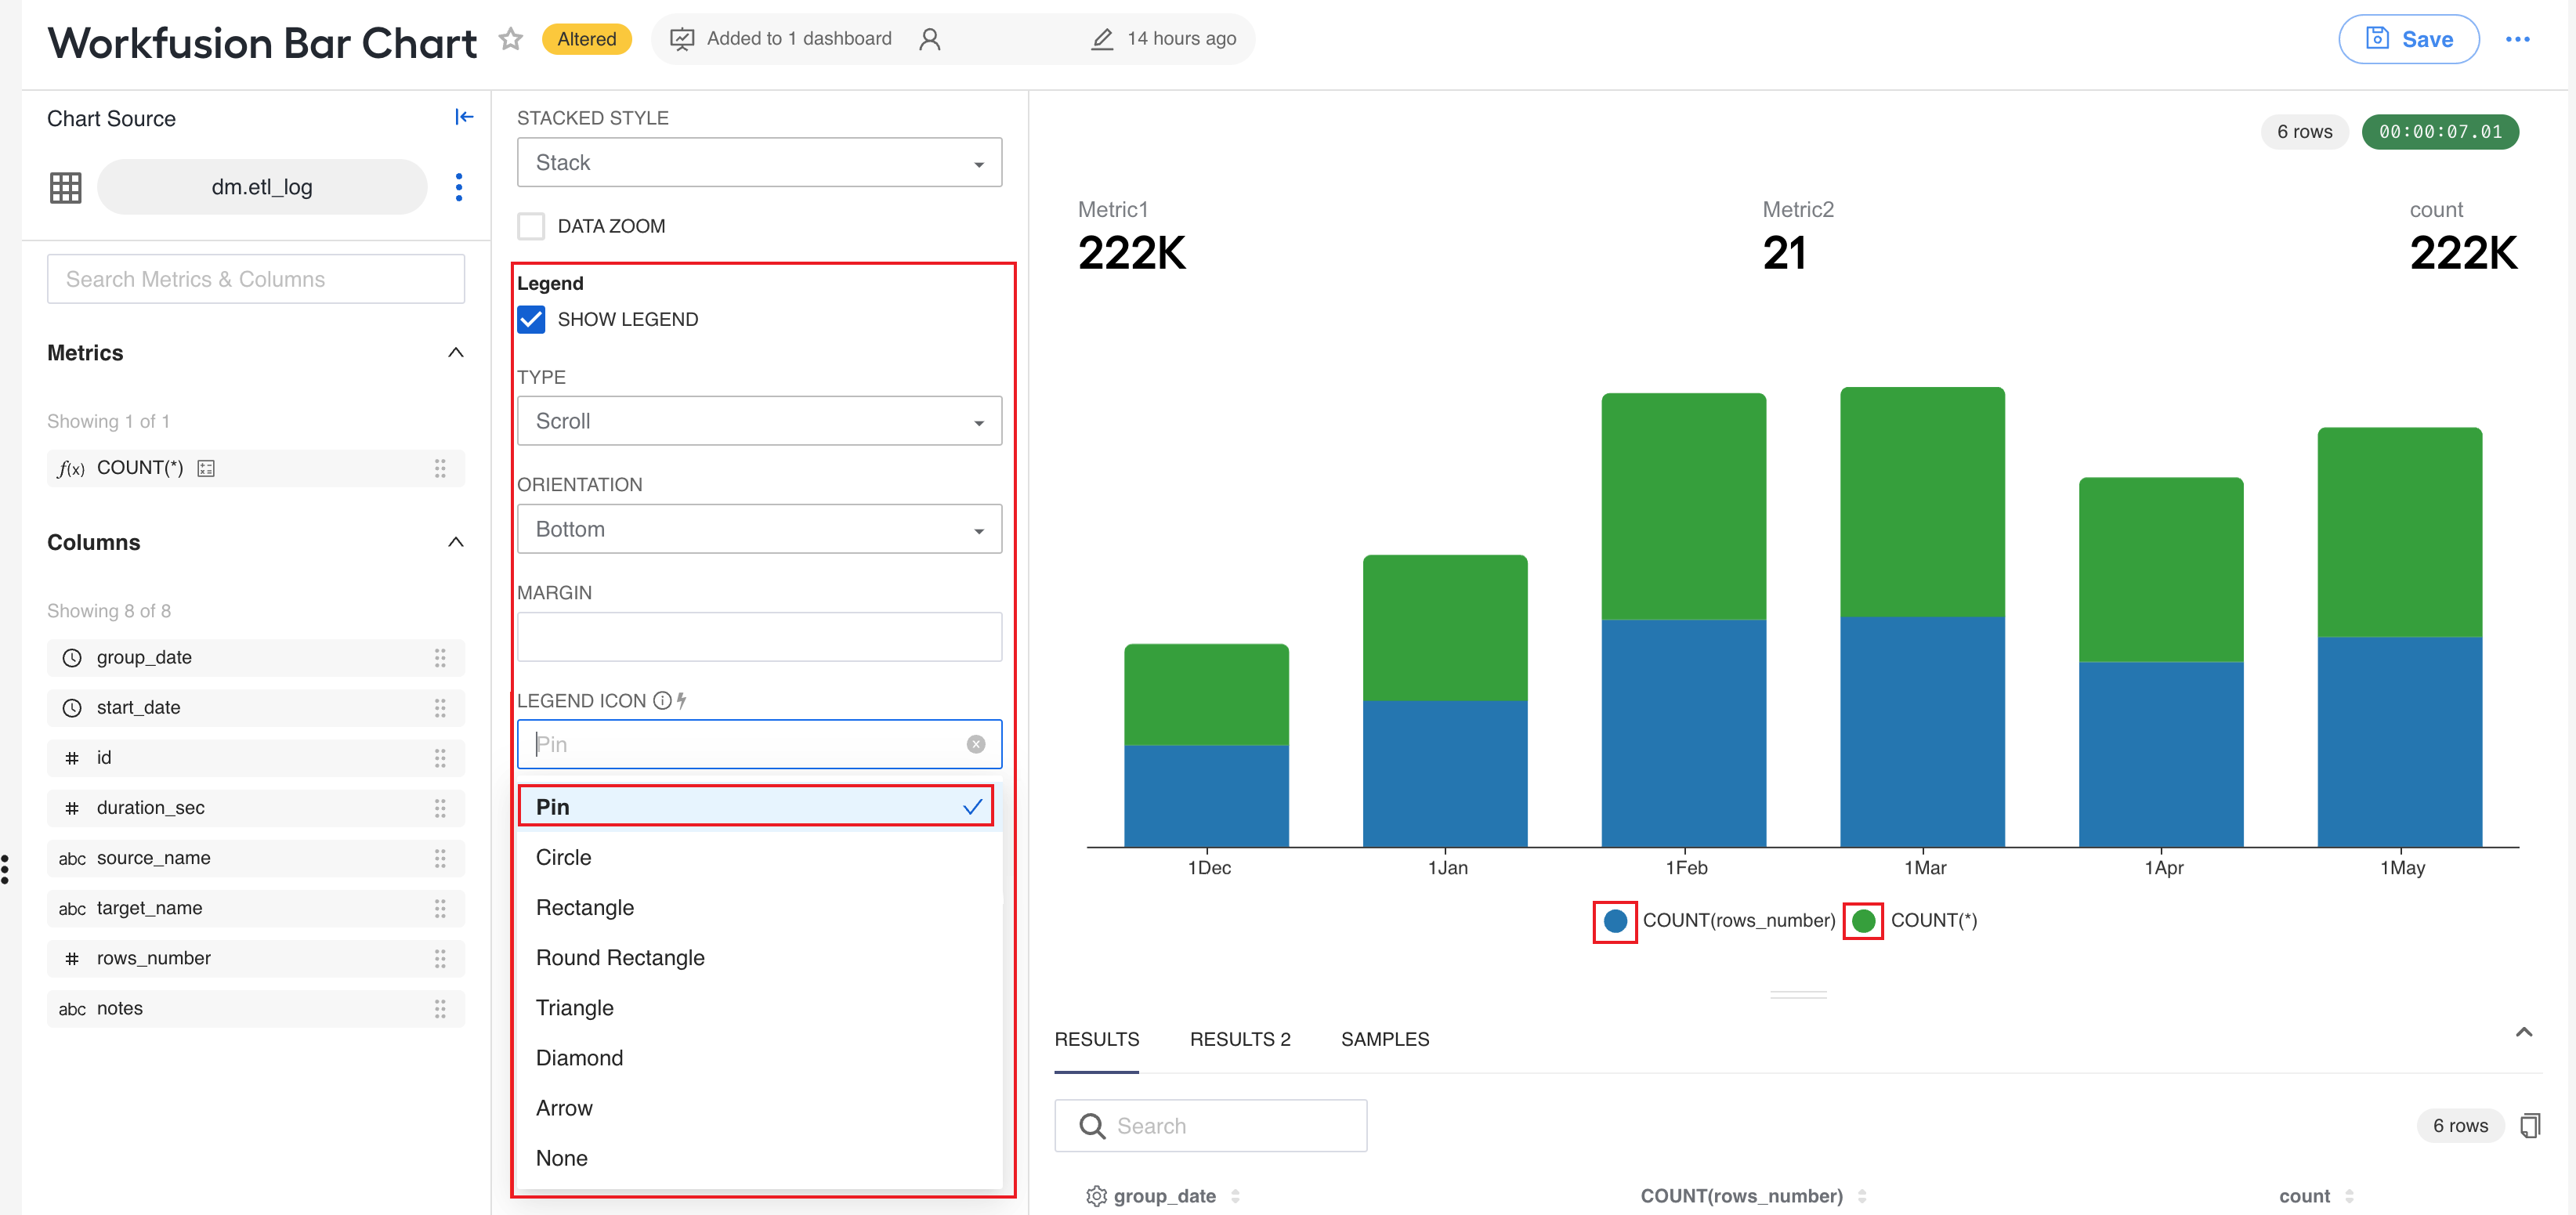
Task: Open the Samples tab
Action: click(x=1385, y=1039)
